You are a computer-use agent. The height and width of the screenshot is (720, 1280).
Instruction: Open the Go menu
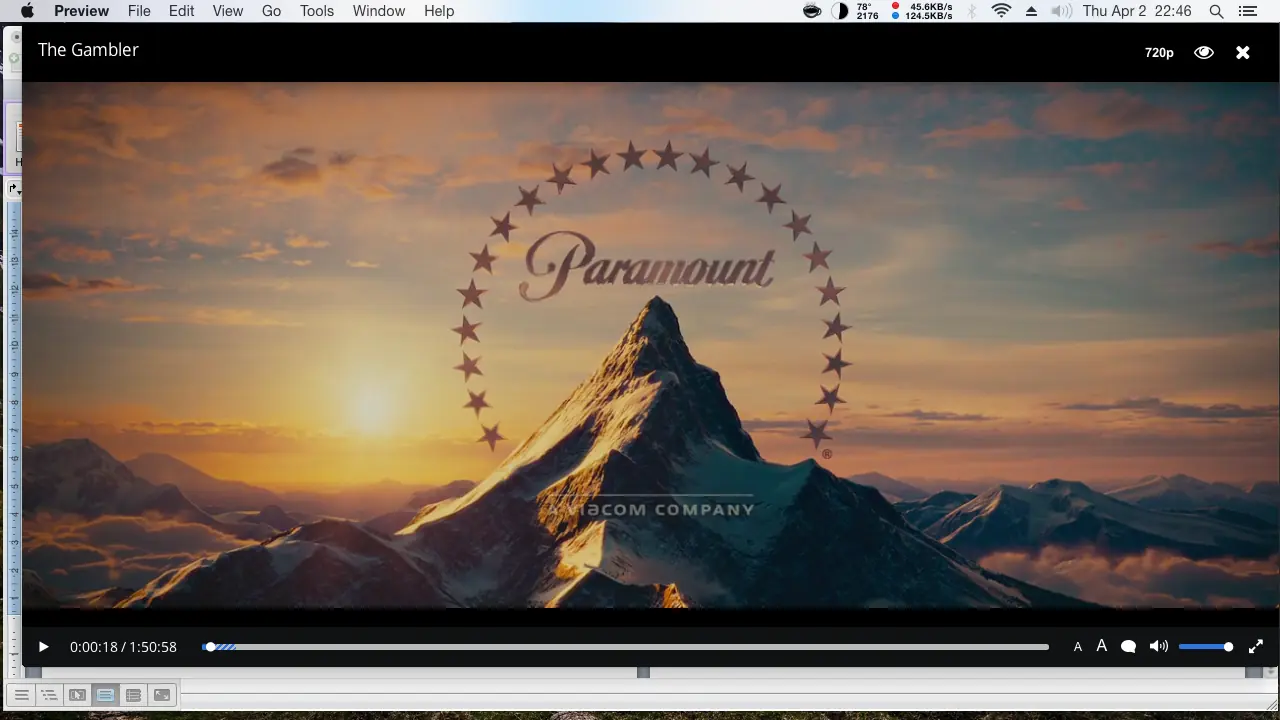[x=271, y=11]
